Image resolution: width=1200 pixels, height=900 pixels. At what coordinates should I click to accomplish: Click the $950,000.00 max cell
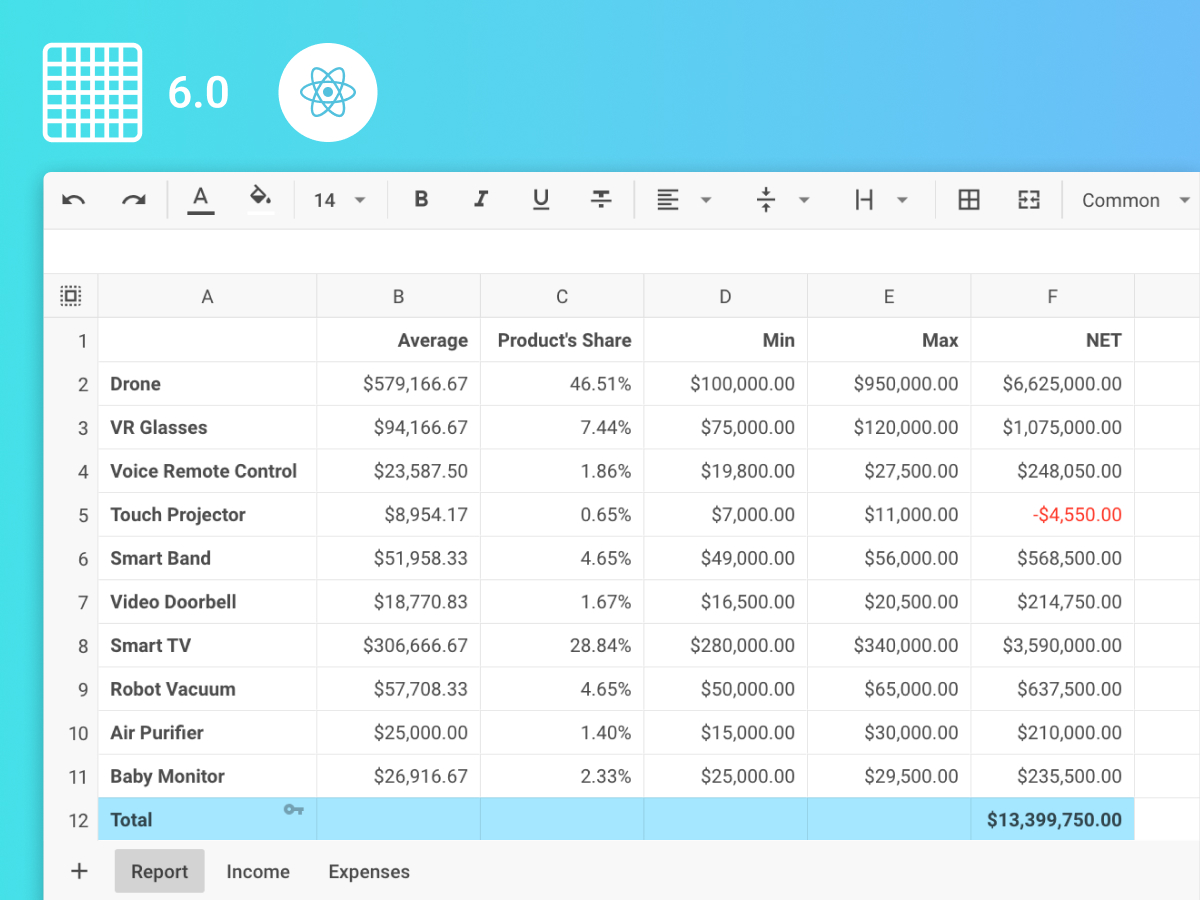[889, 384]
